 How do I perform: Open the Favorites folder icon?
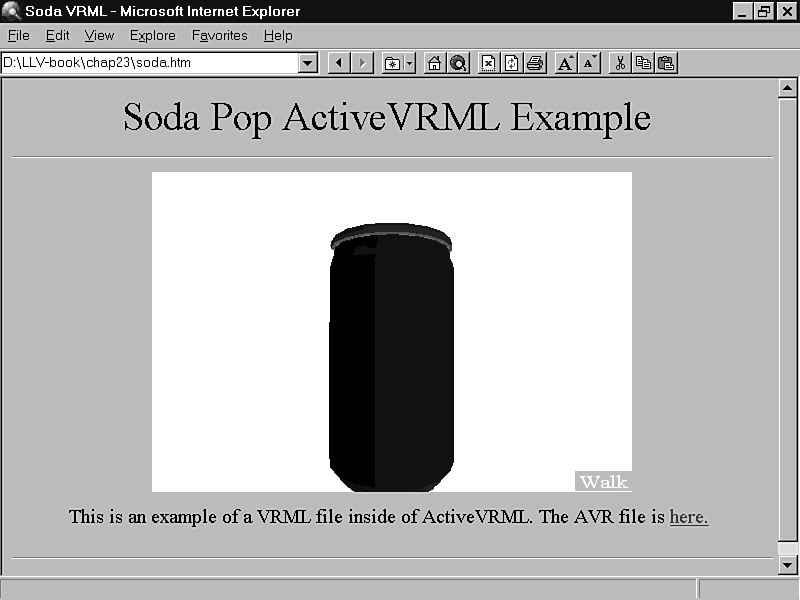pos(393,63)
